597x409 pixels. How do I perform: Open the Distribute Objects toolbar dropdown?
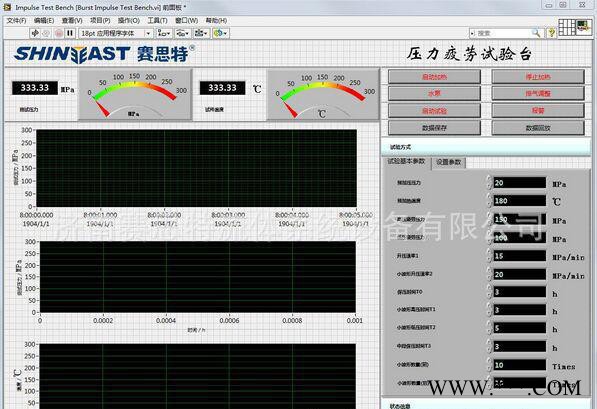[x=182, y=33]
